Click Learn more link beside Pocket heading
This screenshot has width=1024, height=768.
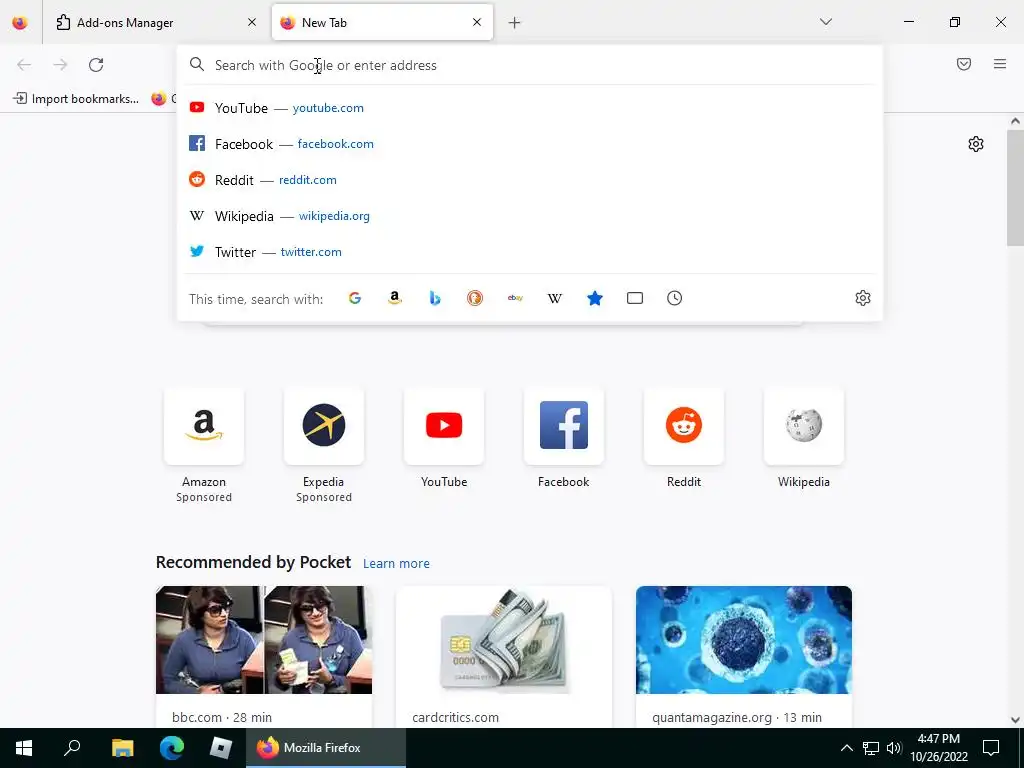396,564
